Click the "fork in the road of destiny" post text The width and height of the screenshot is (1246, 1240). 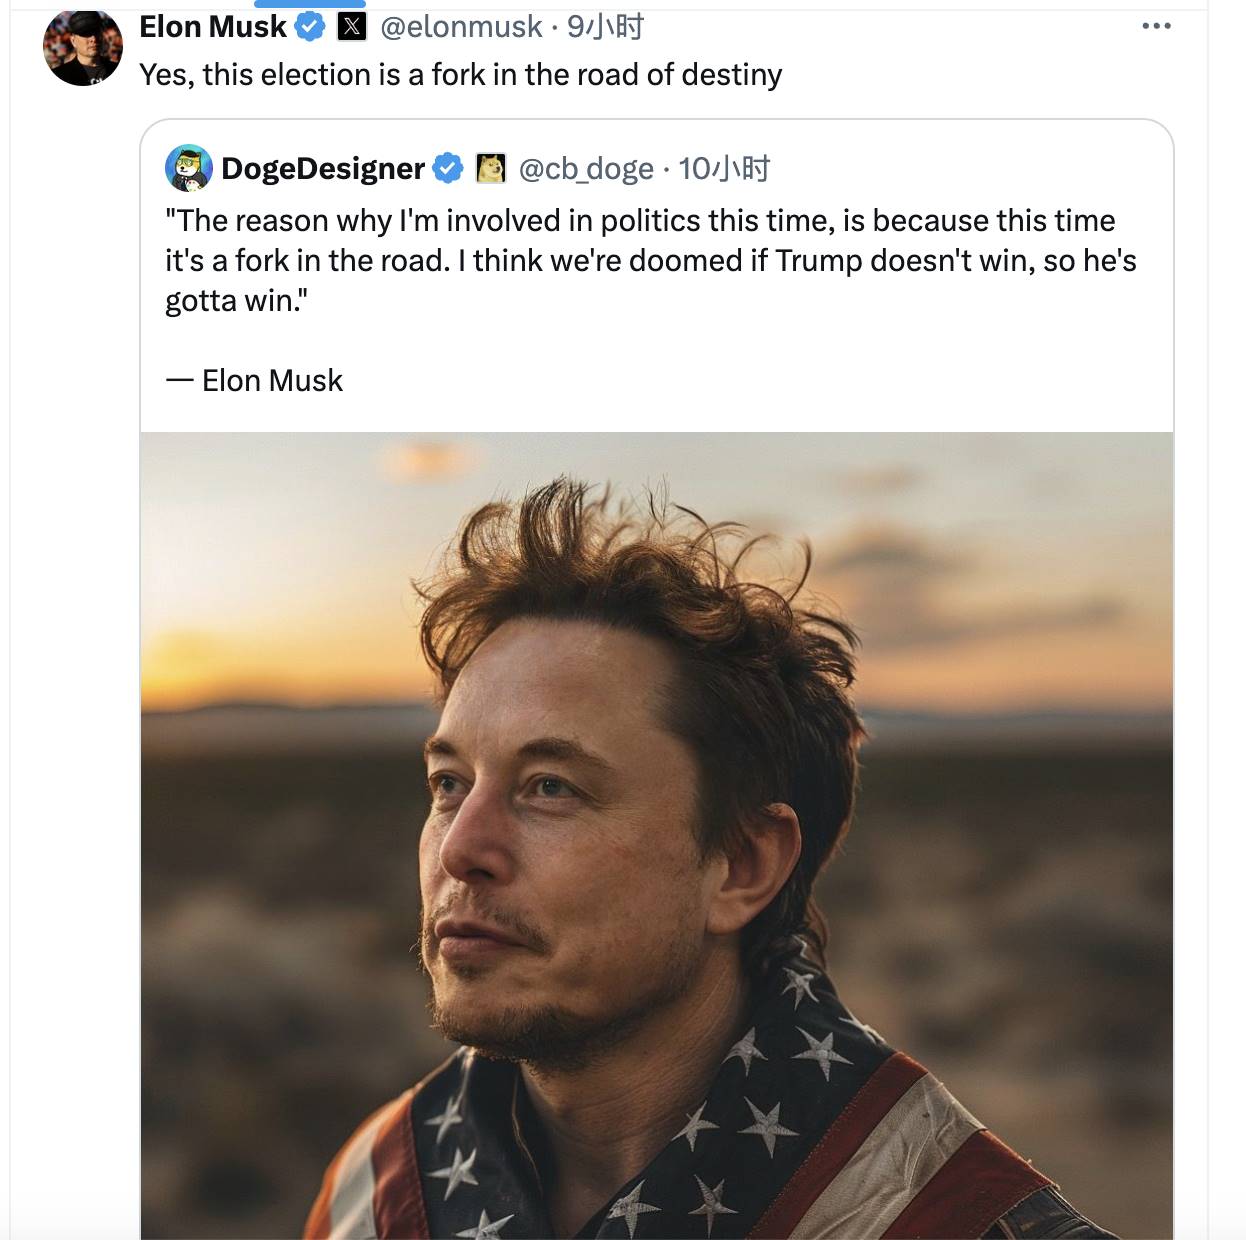(x=460, y=75)
